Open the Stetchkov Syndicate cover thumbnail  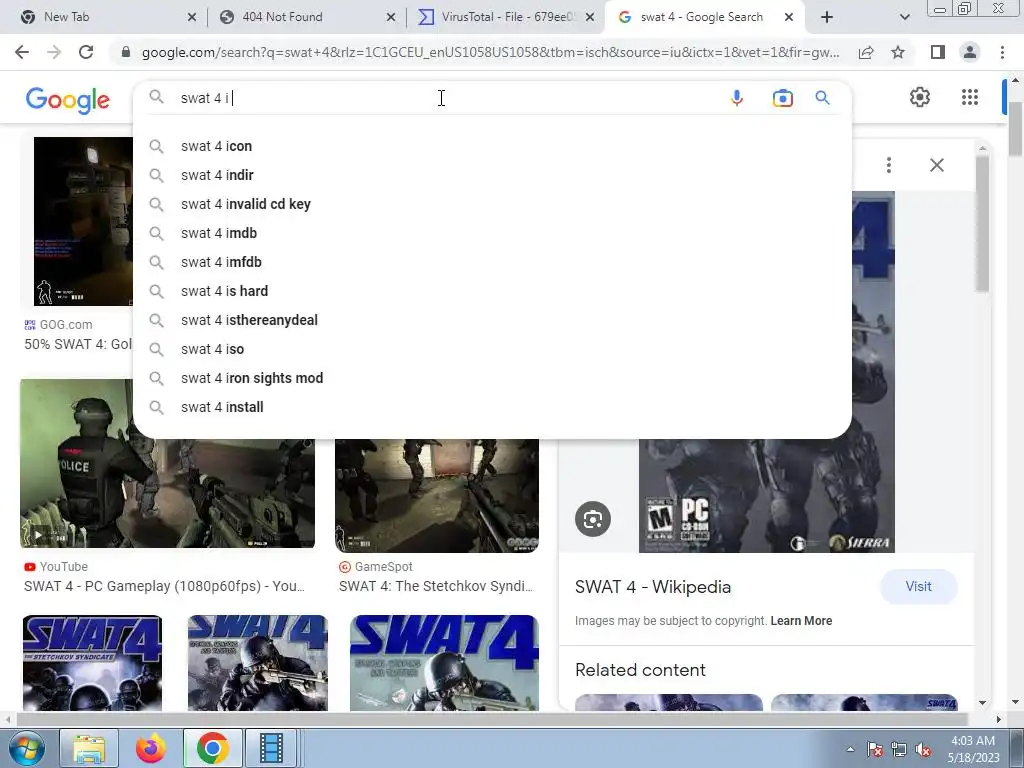click(x=92, y=663)
